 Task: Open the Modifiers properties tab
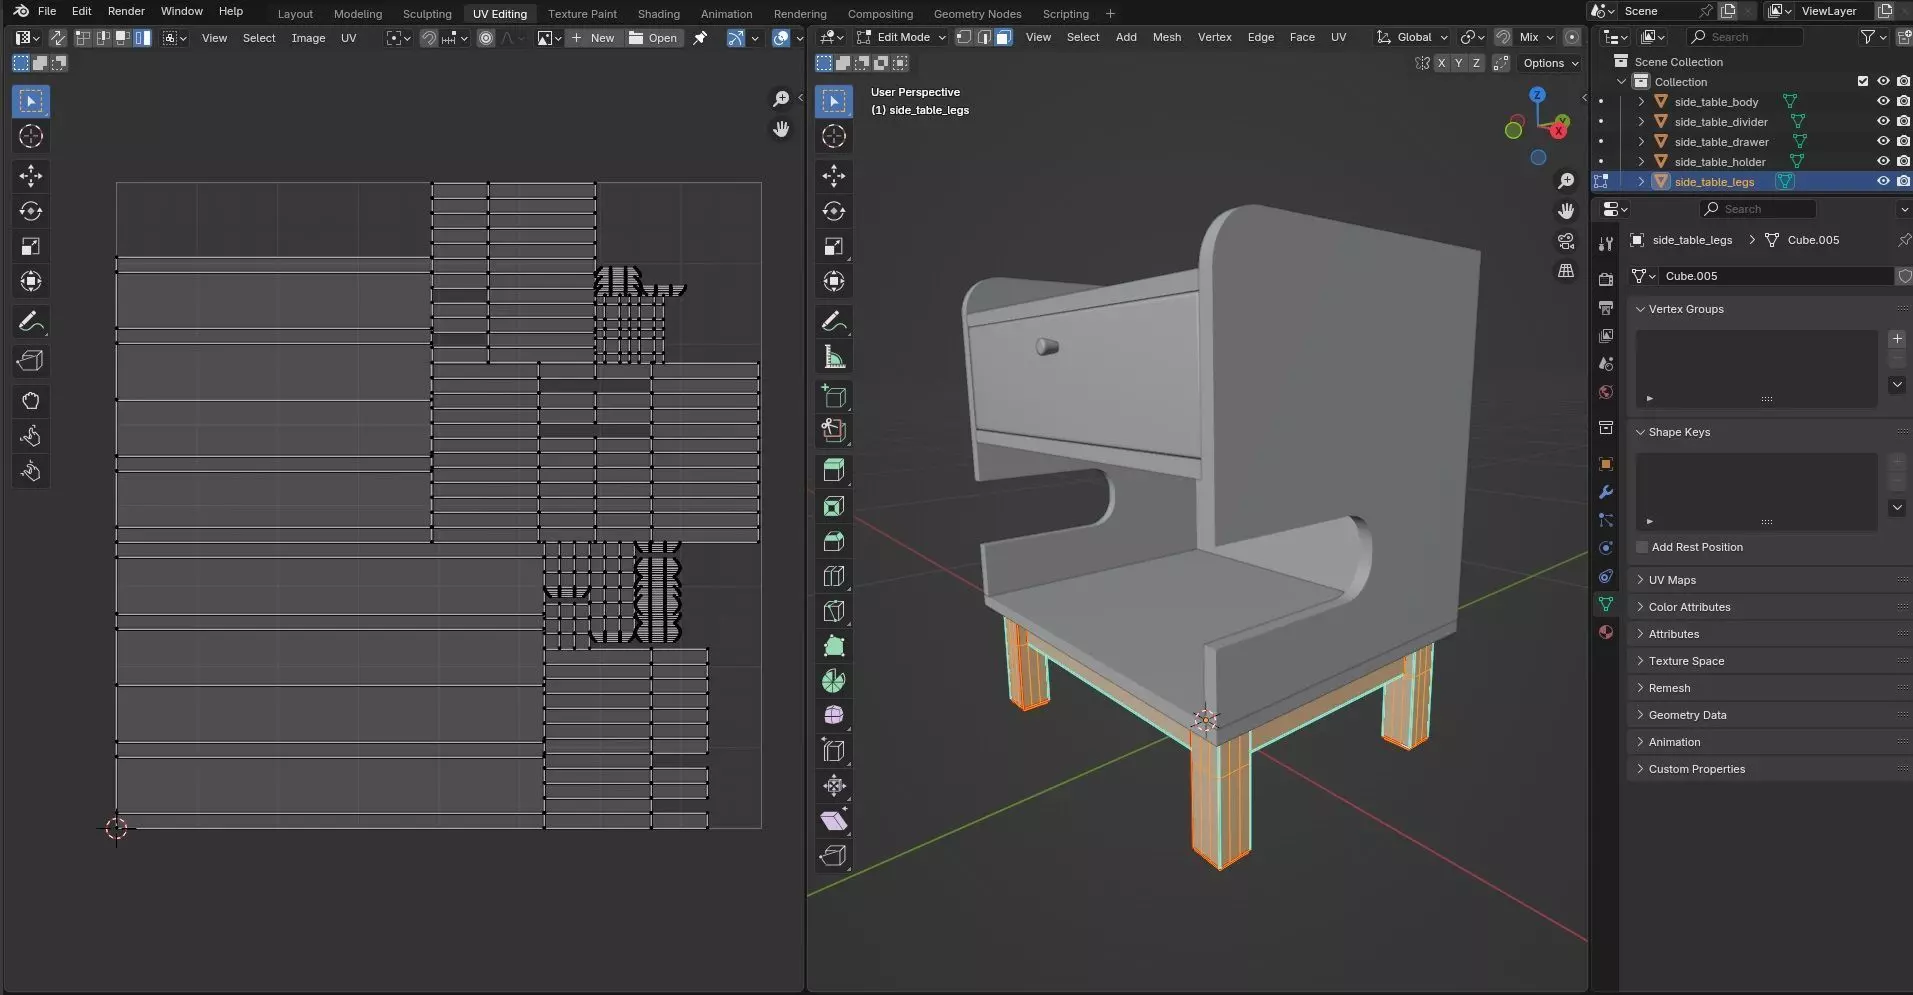pos(1606,492)
